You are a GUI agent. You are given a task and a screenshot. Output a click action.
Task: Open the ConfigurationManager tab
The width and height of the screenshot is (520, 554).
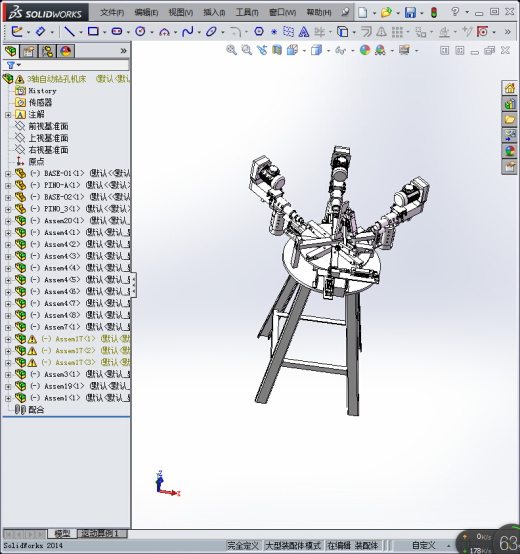point(47,51)
